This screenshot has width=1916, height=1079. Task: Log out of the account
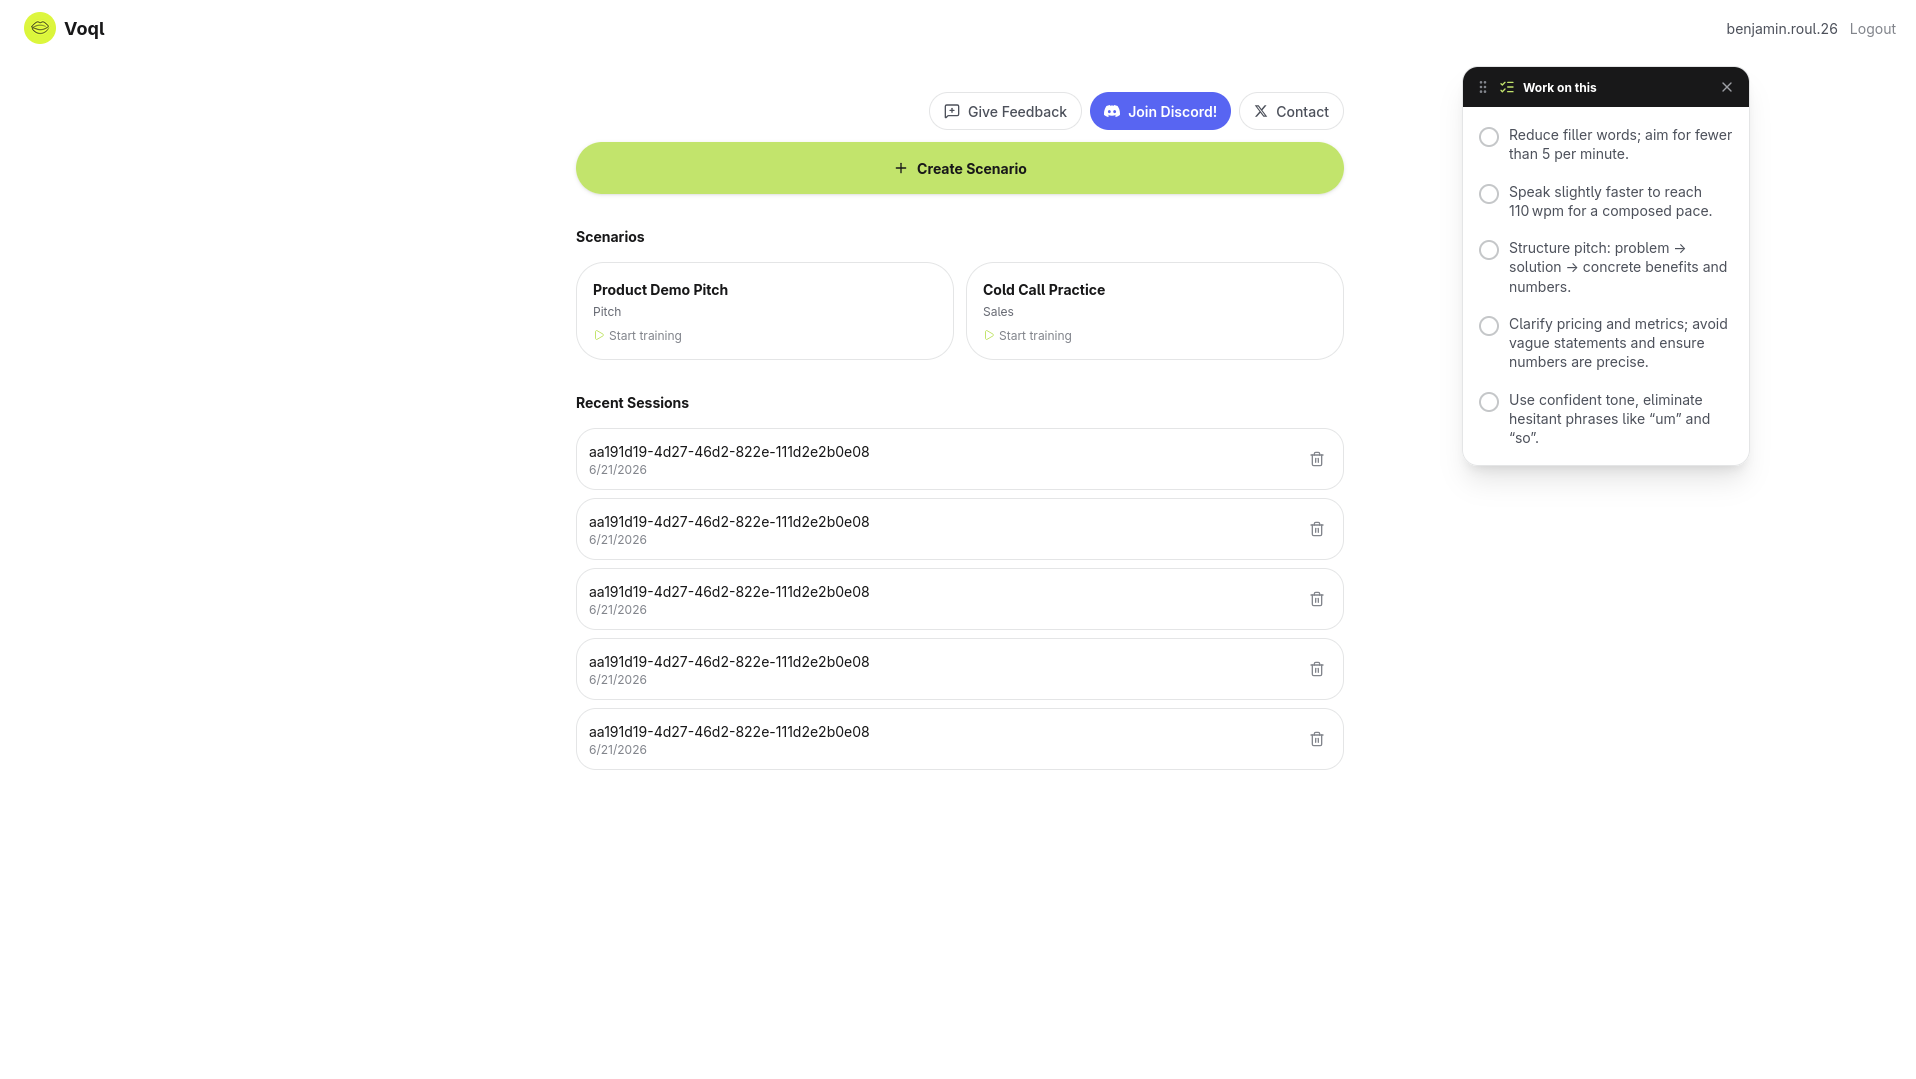[1872, 29]
